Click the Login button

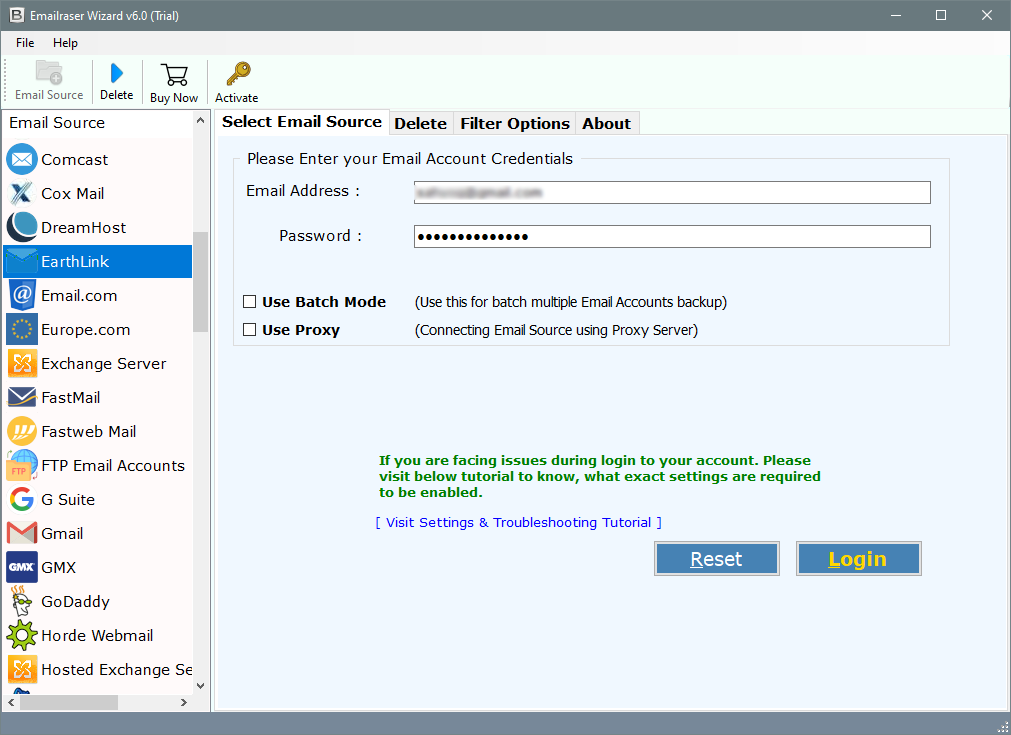[x=858, y=558]
